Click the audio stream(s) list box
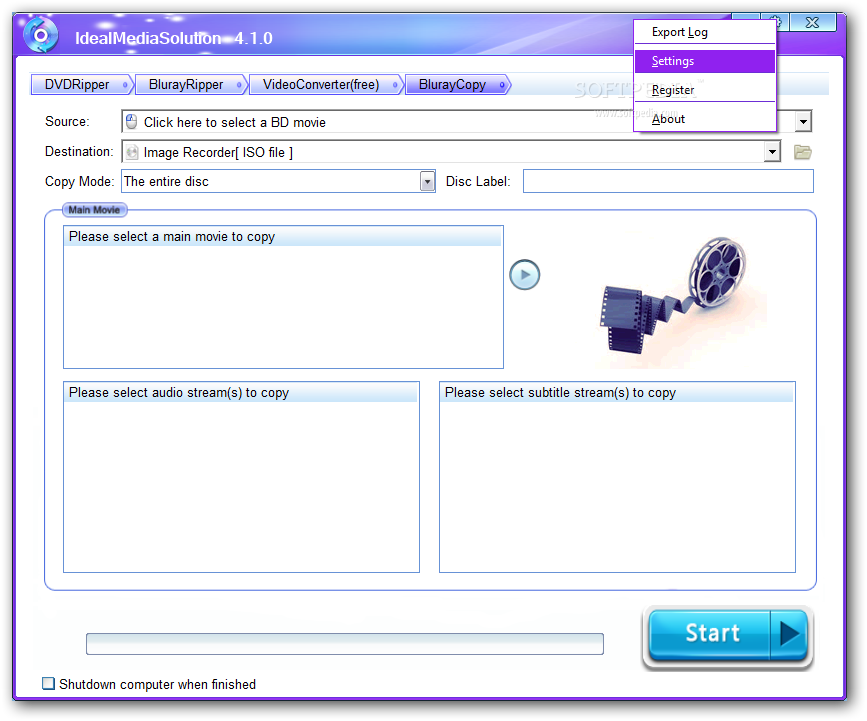Viewport: 867px width, 721px height. tap(241, 477)
